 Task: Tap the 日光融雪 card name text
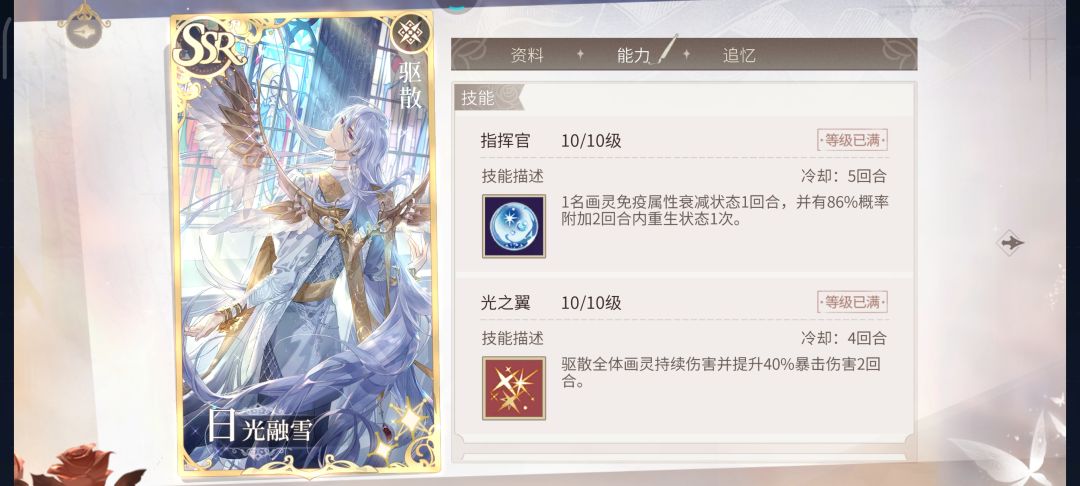coord(260,427)
